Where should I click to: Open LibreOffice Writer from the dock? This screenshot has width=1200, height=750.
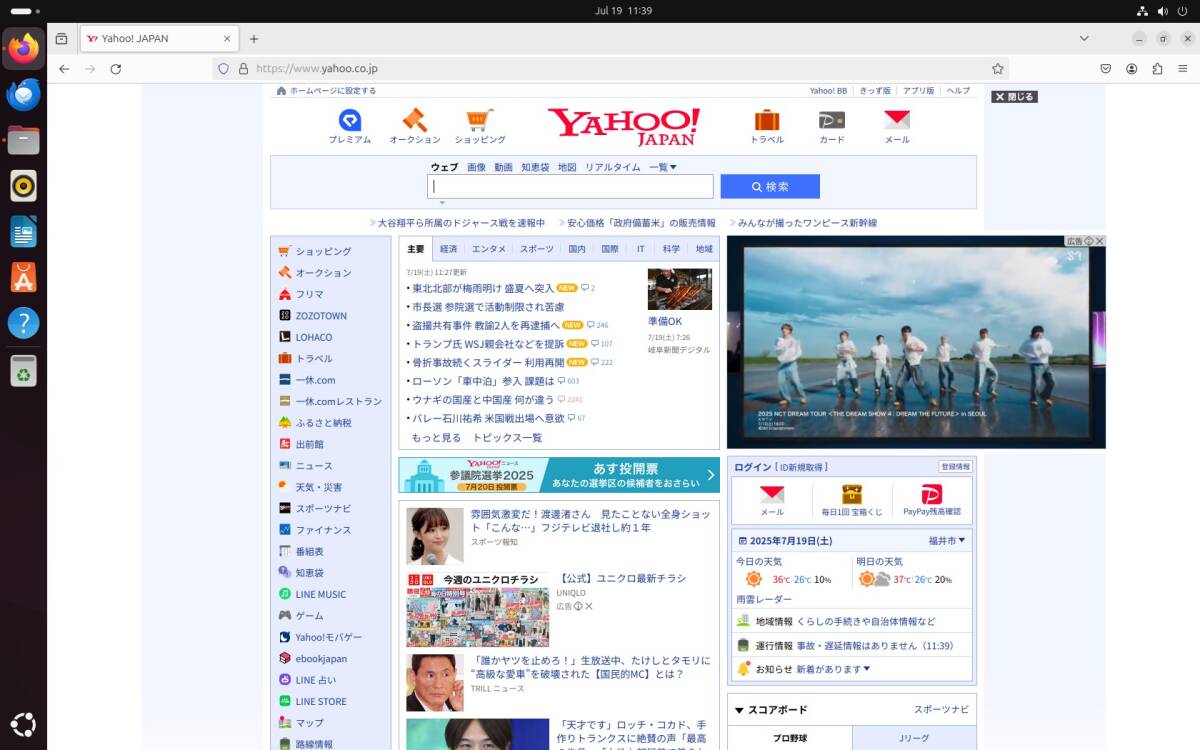point(23,231)
